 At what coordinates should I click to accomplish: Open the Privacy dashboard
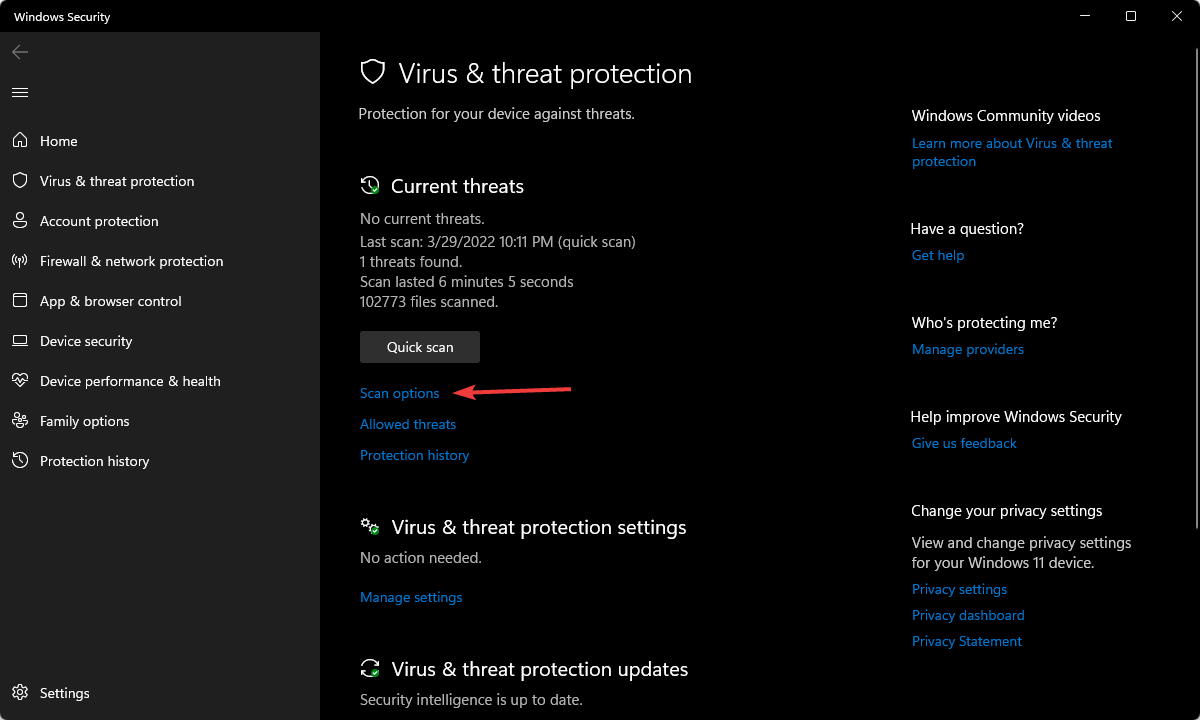pos(967,615)
